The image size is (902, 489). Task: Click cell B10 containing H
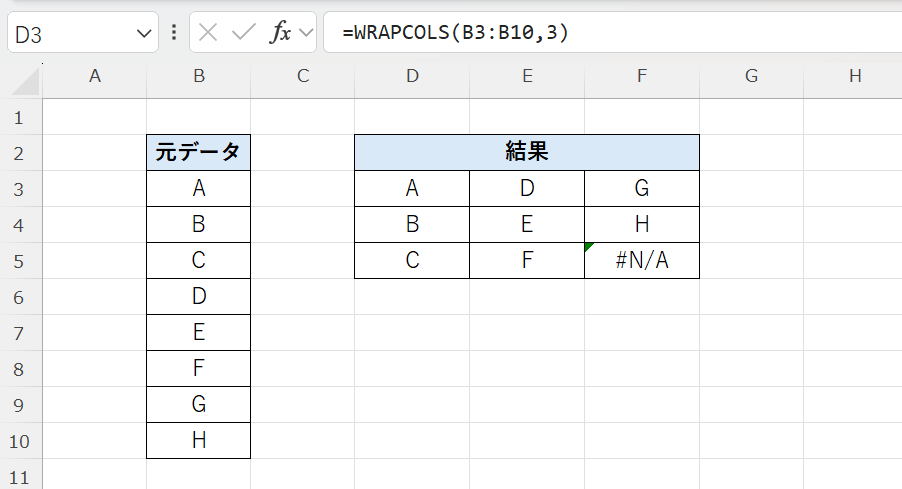[x=198, y=440]
